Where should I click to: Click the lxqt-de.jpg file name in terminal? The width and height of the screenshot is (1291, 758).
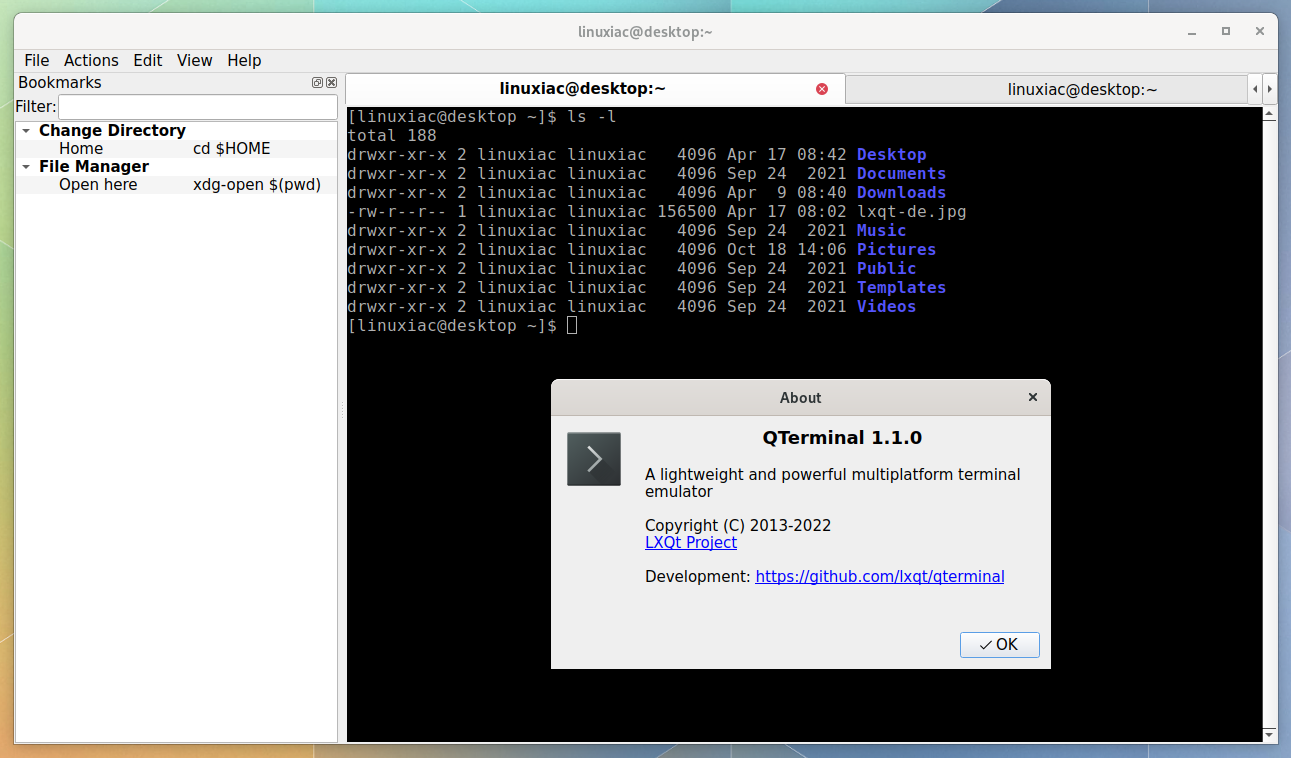pyautogui.click(x=911, y=211)
